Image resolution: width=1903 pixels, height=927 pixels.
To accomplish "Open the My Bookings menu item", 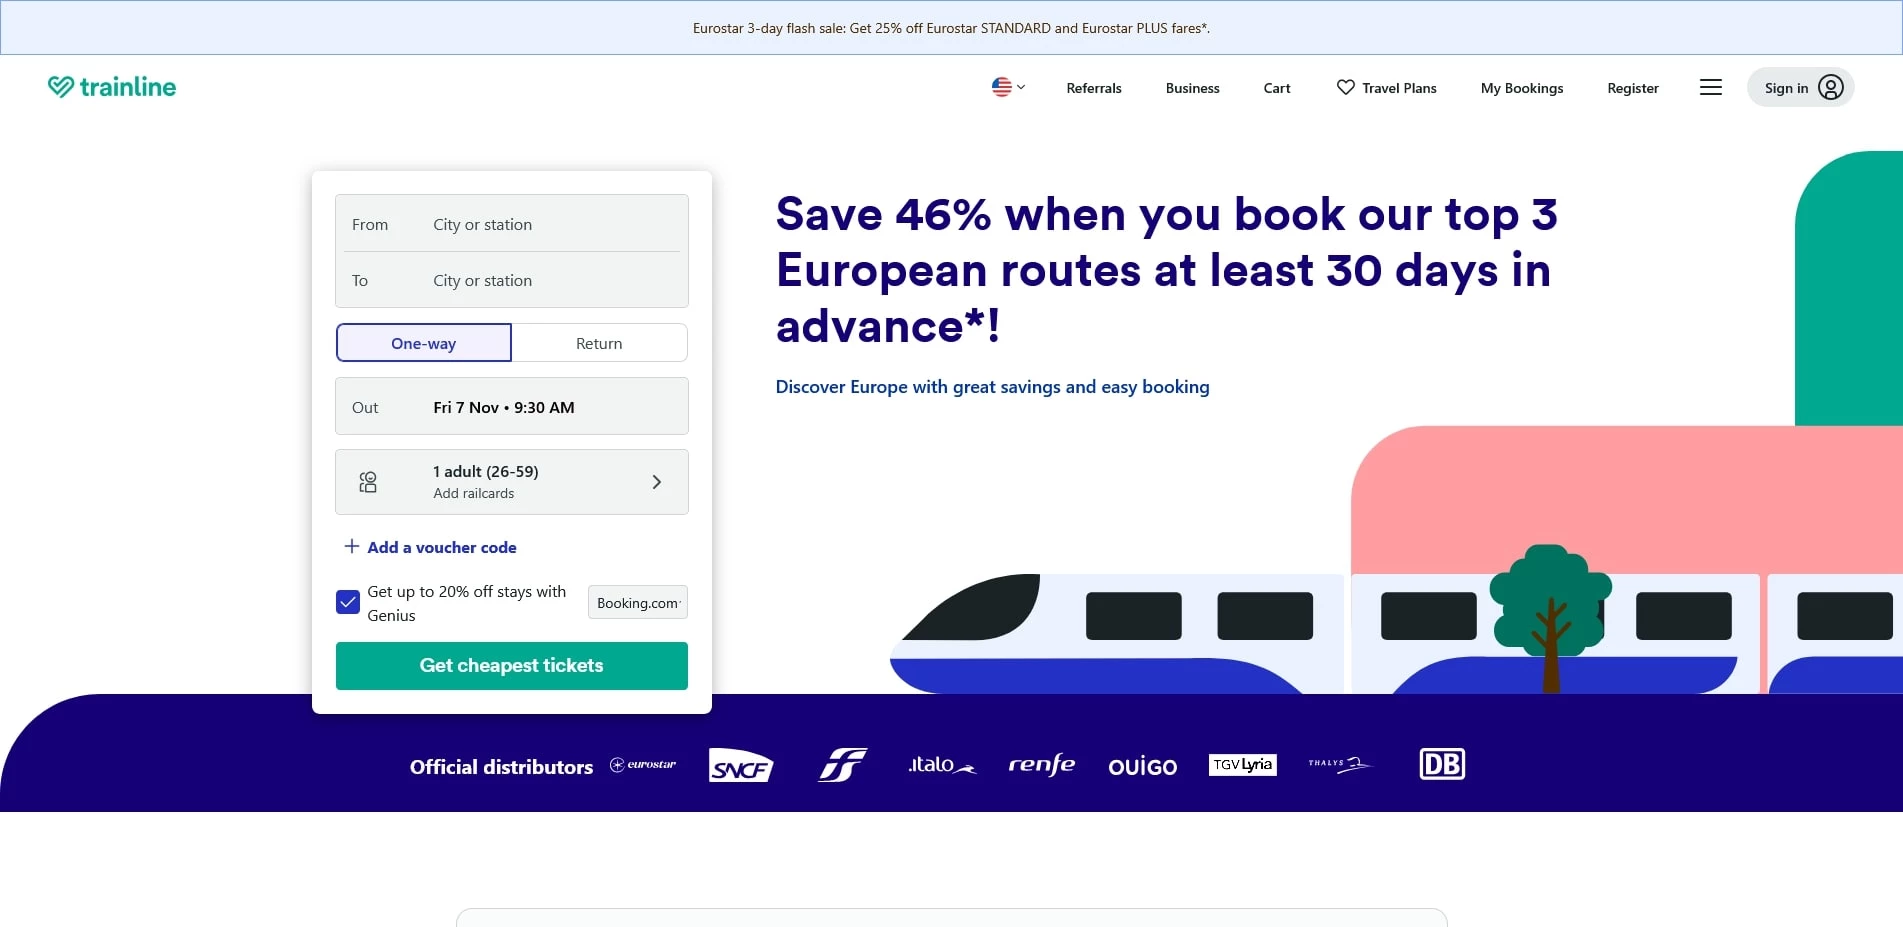I will coord(1521,88).
